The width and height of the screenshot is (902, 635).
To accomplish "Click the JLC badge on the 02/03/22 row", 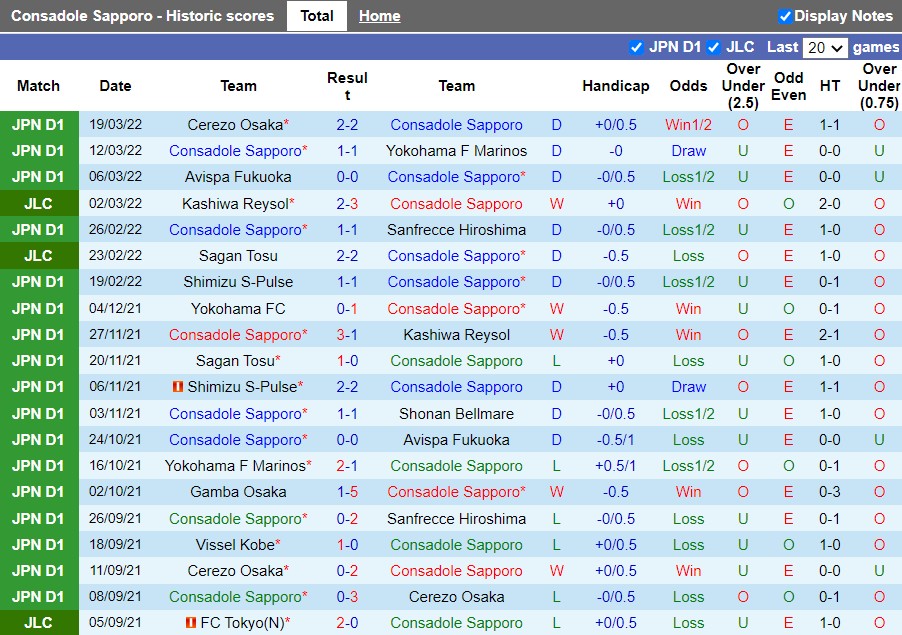I will (x=39, y=203).
